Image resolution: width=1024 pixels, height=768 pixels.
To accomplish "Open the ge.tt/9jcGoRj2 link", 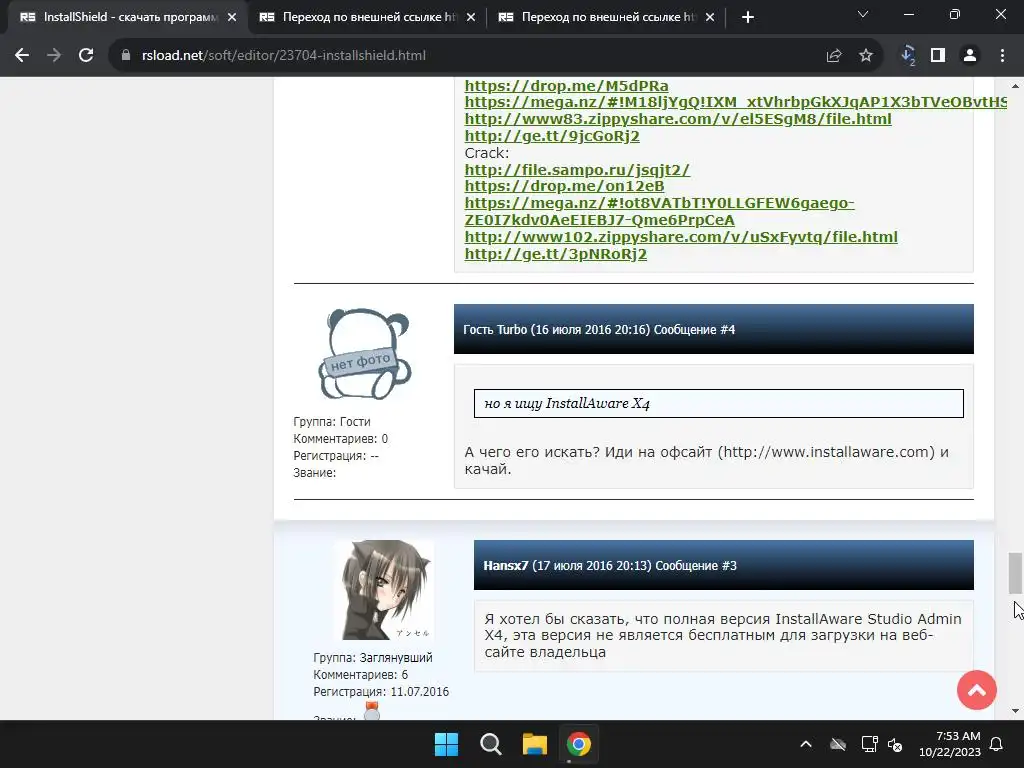I will click(552, 136).
